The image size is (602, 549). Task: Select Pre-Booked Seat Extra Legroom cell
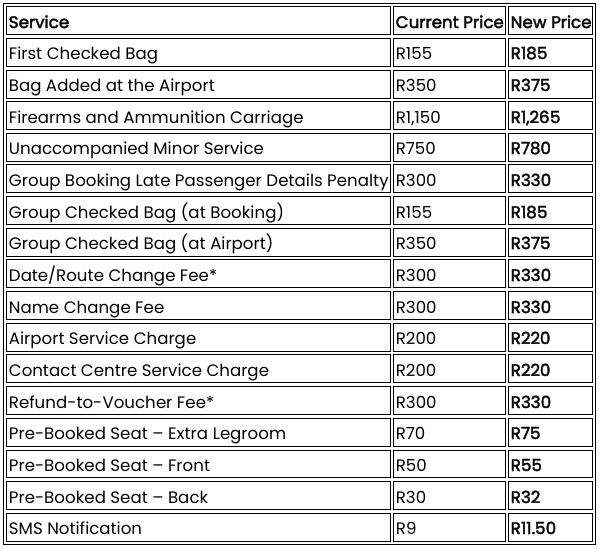click(x=198, y=433)
